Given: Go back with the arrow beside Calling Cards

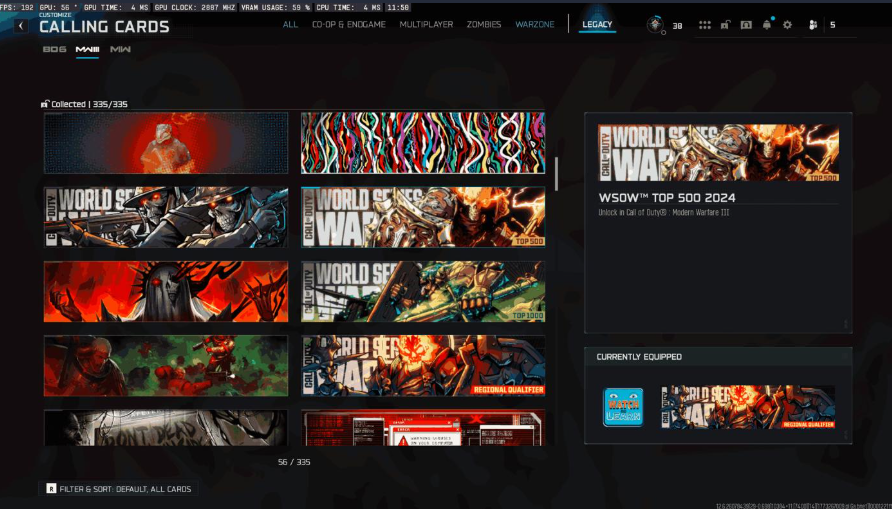Looking at the screenshot, I should (x=21, y=26).
